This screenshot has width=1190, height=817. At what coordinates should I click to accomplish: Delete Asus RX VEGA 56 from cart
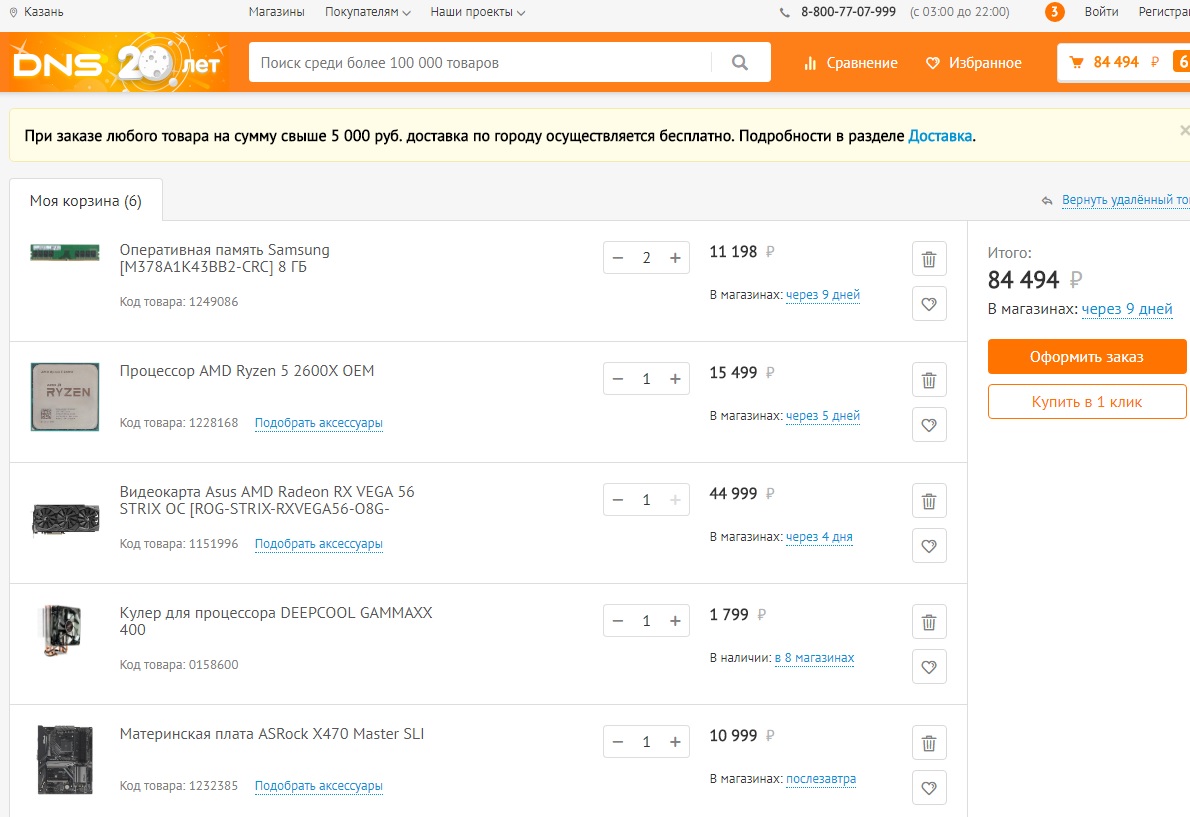coord(929,501)
